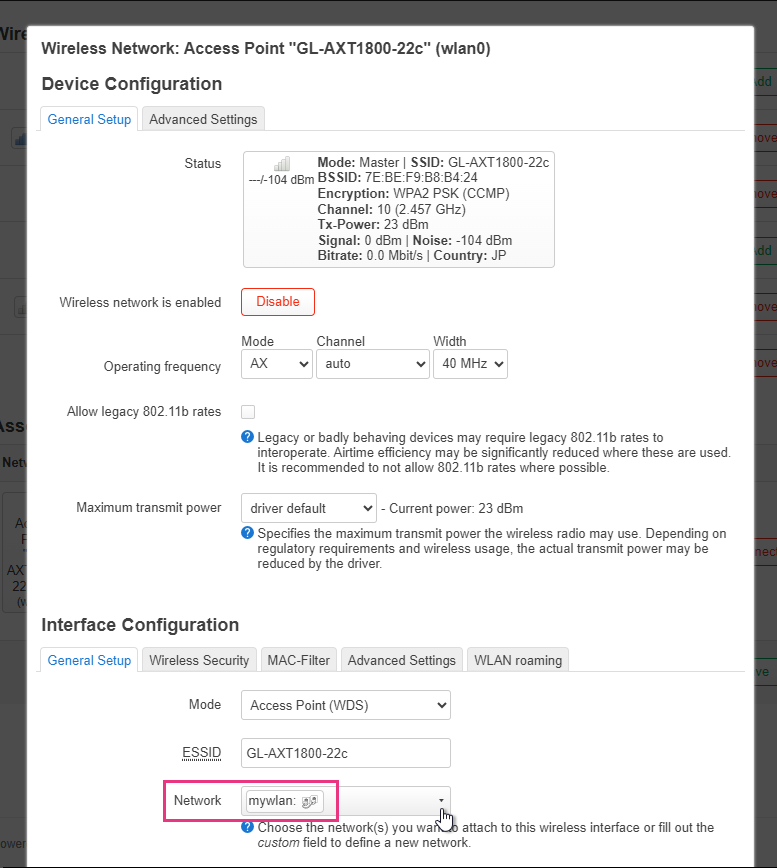
Task: Click 'Current power: 23 dBm' text
Action: (456, 508)
